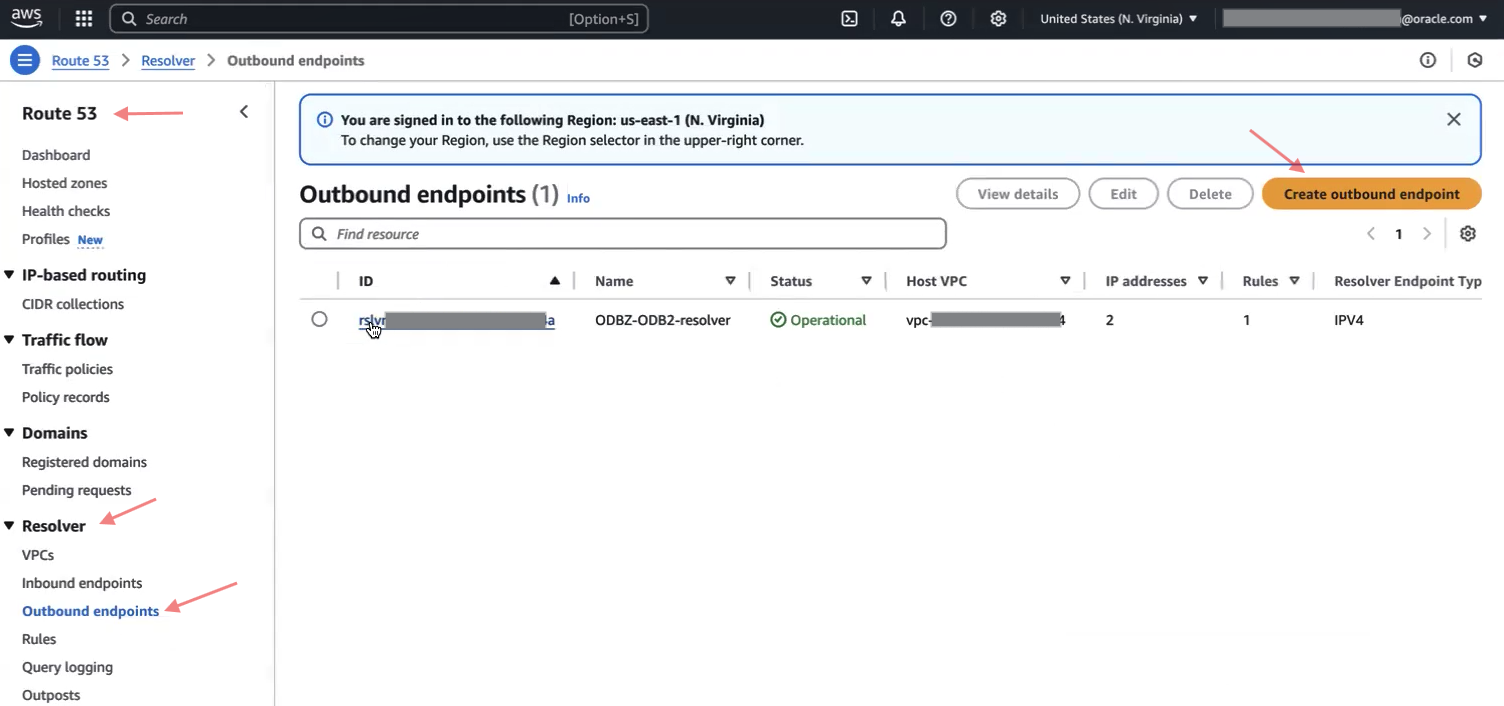Open the resolver endpoint ID link
This screenshot has height=706, width=1504.
pyautogui.click(x=457, y=320)
